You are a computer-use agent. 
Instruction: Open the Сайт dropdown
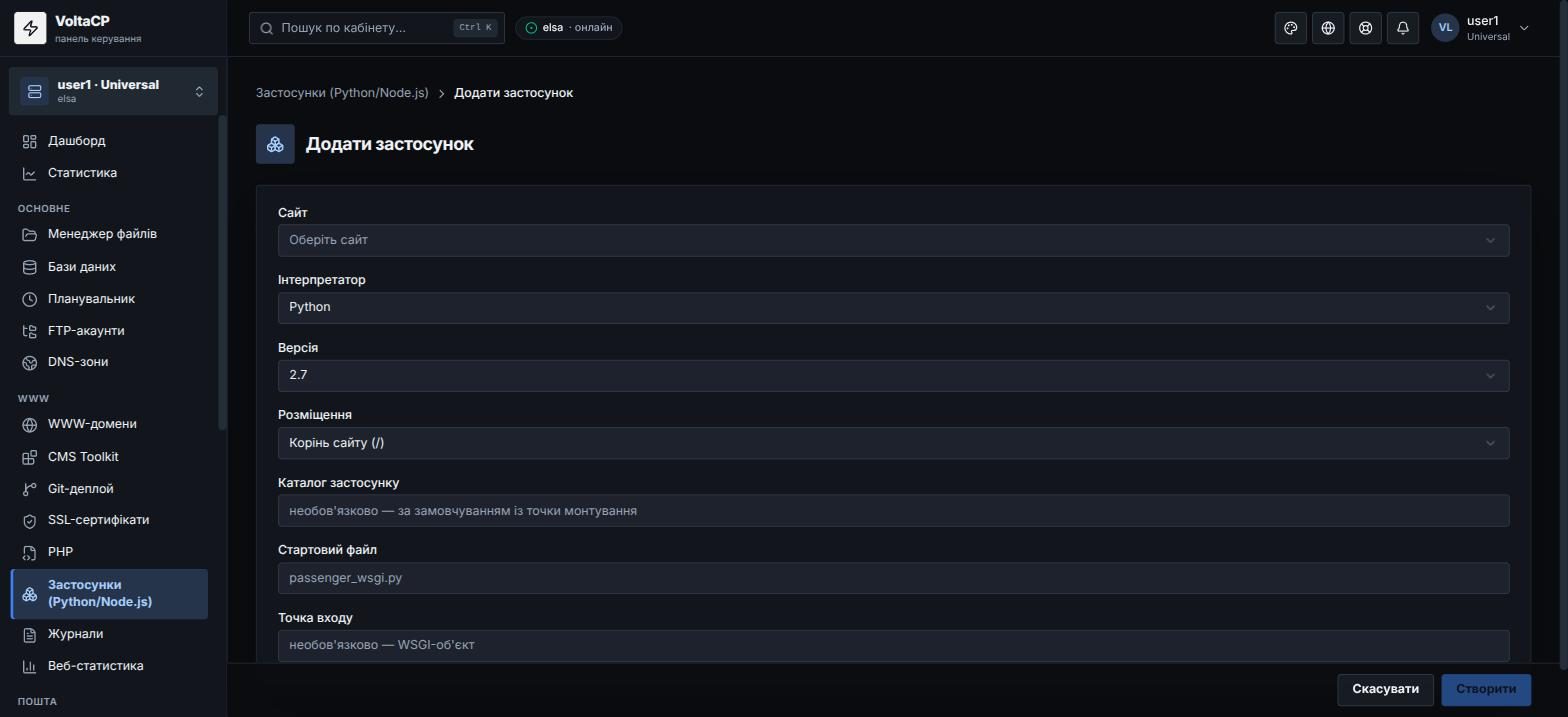[x=893, y=240]
